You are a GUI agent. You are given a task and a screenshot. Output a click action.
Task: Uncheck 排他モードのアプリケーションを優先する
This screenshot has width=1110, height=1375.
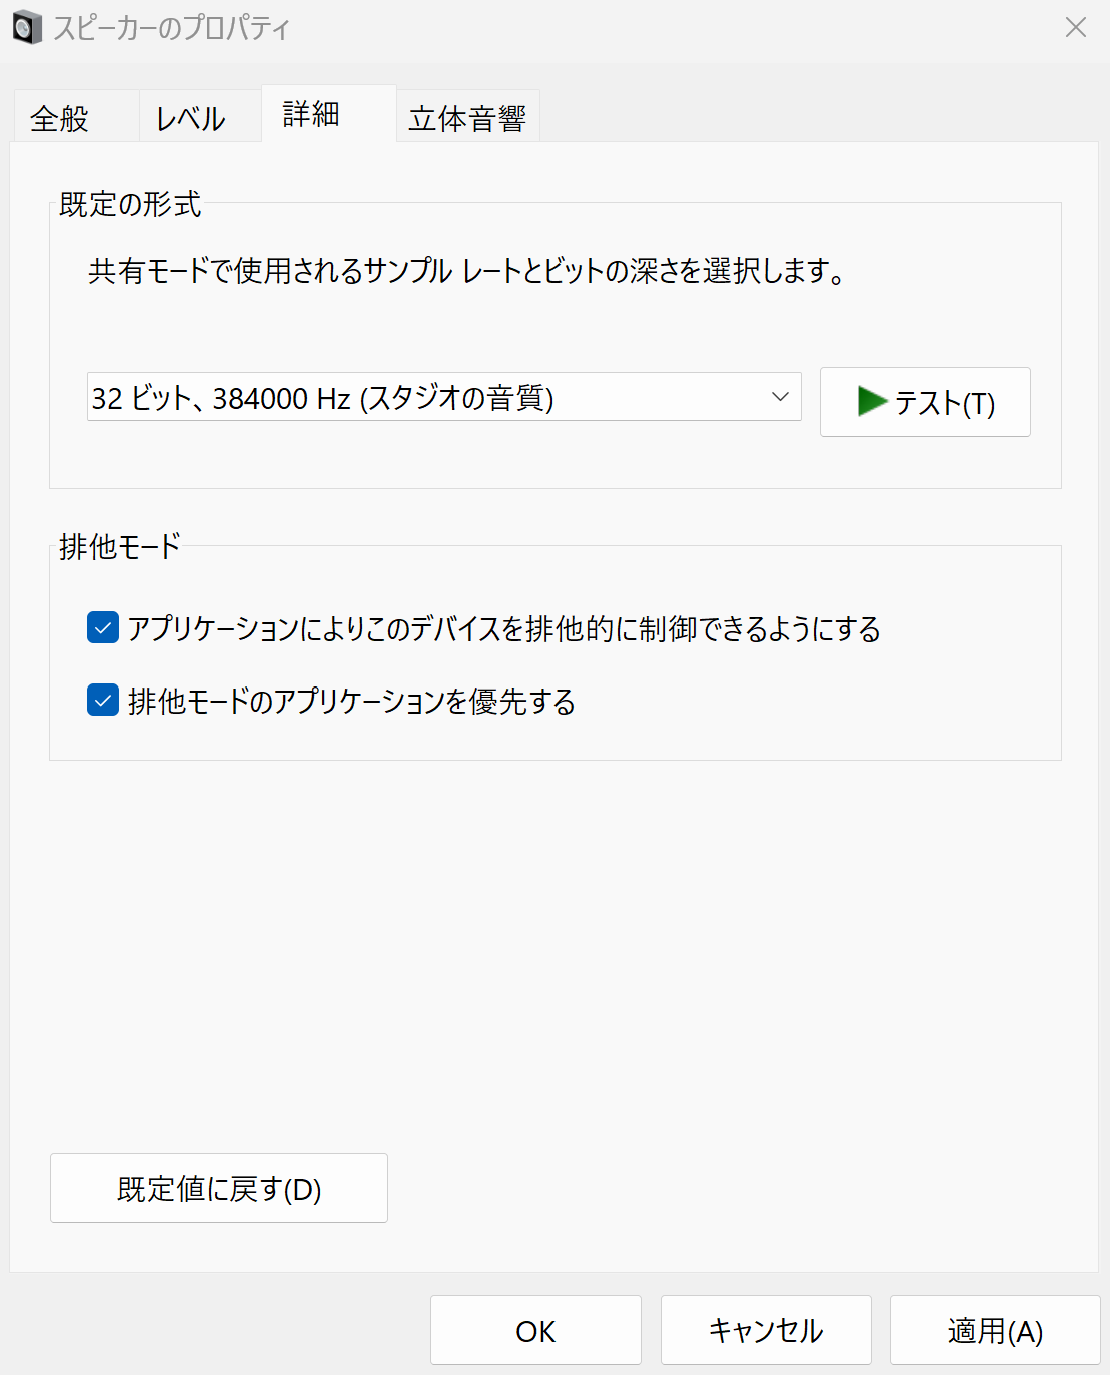point(102,701)
